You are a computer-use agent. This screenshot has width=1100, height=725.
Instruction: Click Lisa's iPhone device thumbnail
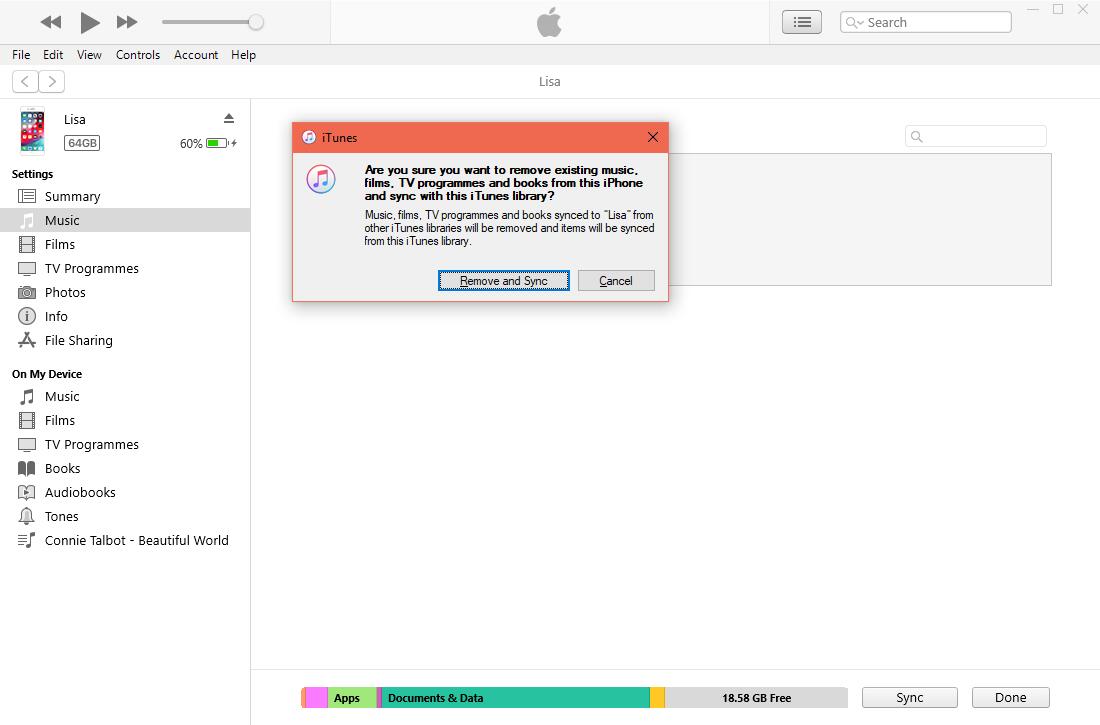pyautogui.click(x=32, y=131)
